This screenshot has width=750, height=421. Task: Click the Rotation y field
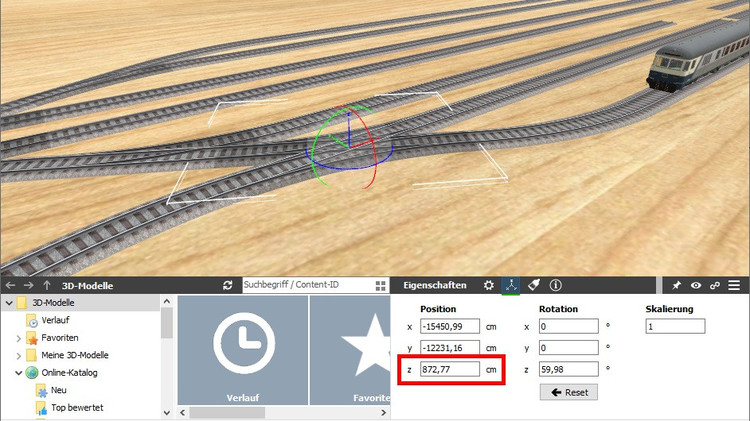click(x=568, y=347)
